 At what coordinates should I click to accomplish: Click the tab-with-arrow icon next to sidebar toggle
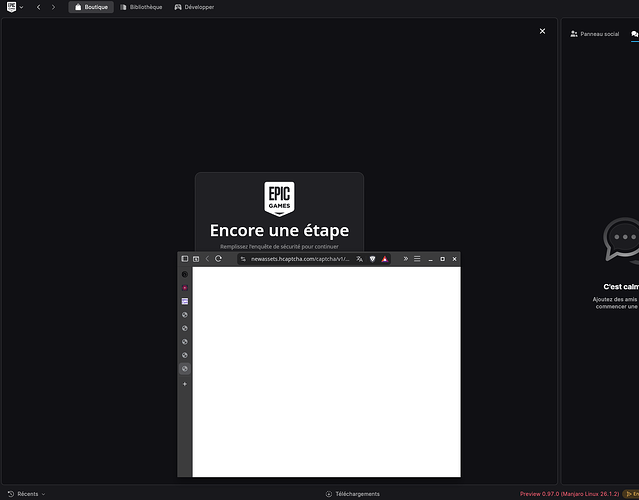[x=196, y=259]
